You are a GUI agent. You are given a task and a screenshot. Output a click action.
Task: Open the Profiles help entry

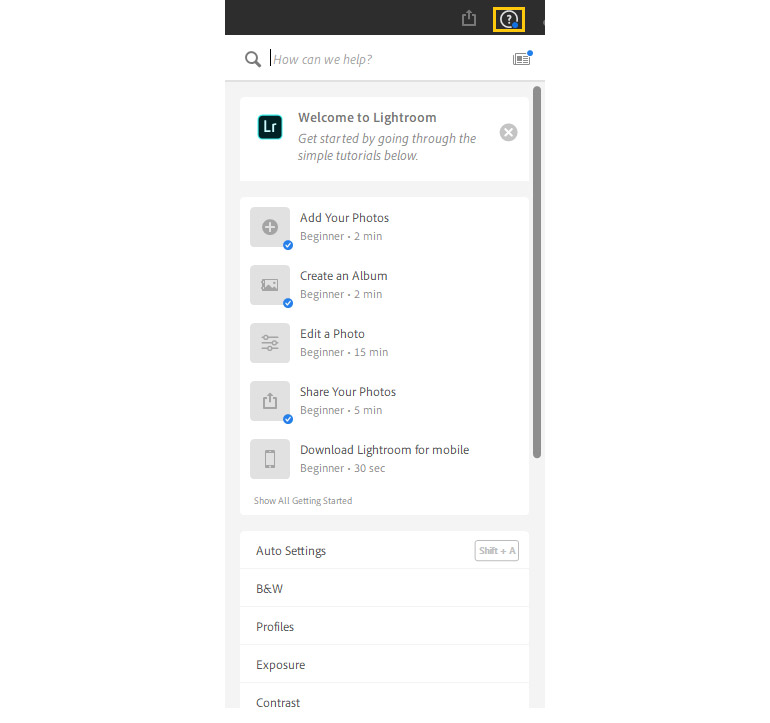275,627
